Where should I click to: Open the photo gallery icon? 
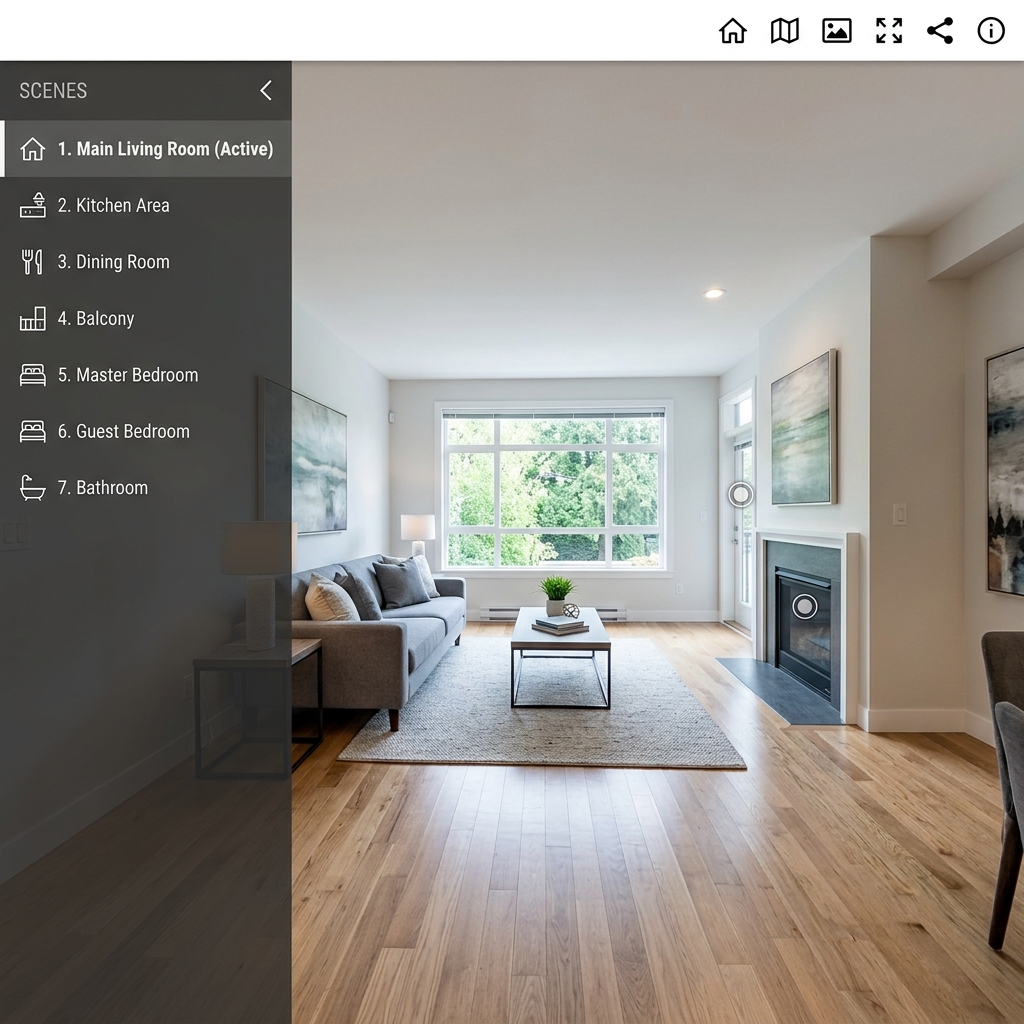(x=837, y=31)
